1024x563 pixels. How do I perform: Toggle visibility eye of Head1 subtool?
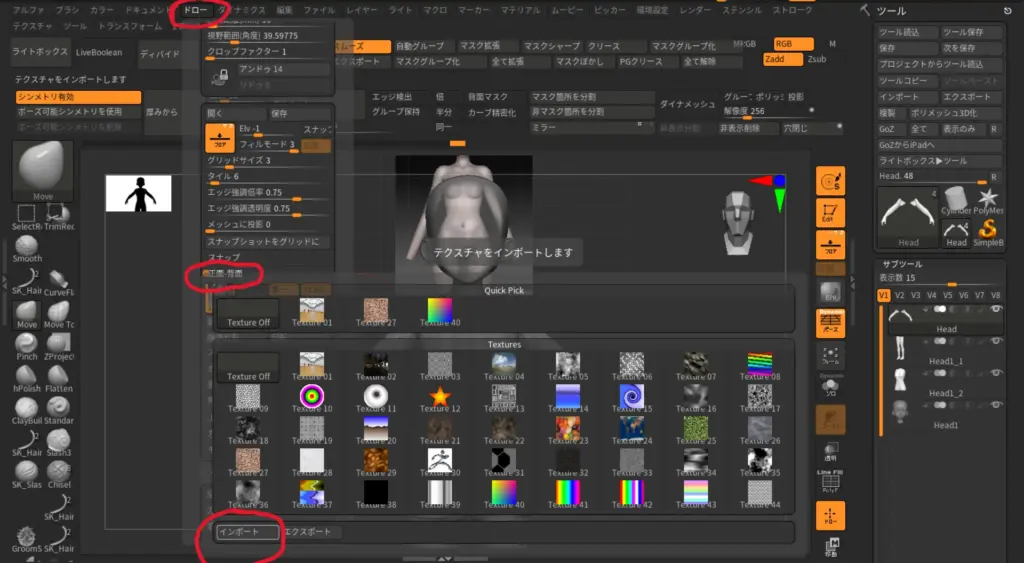pos(996,405)
